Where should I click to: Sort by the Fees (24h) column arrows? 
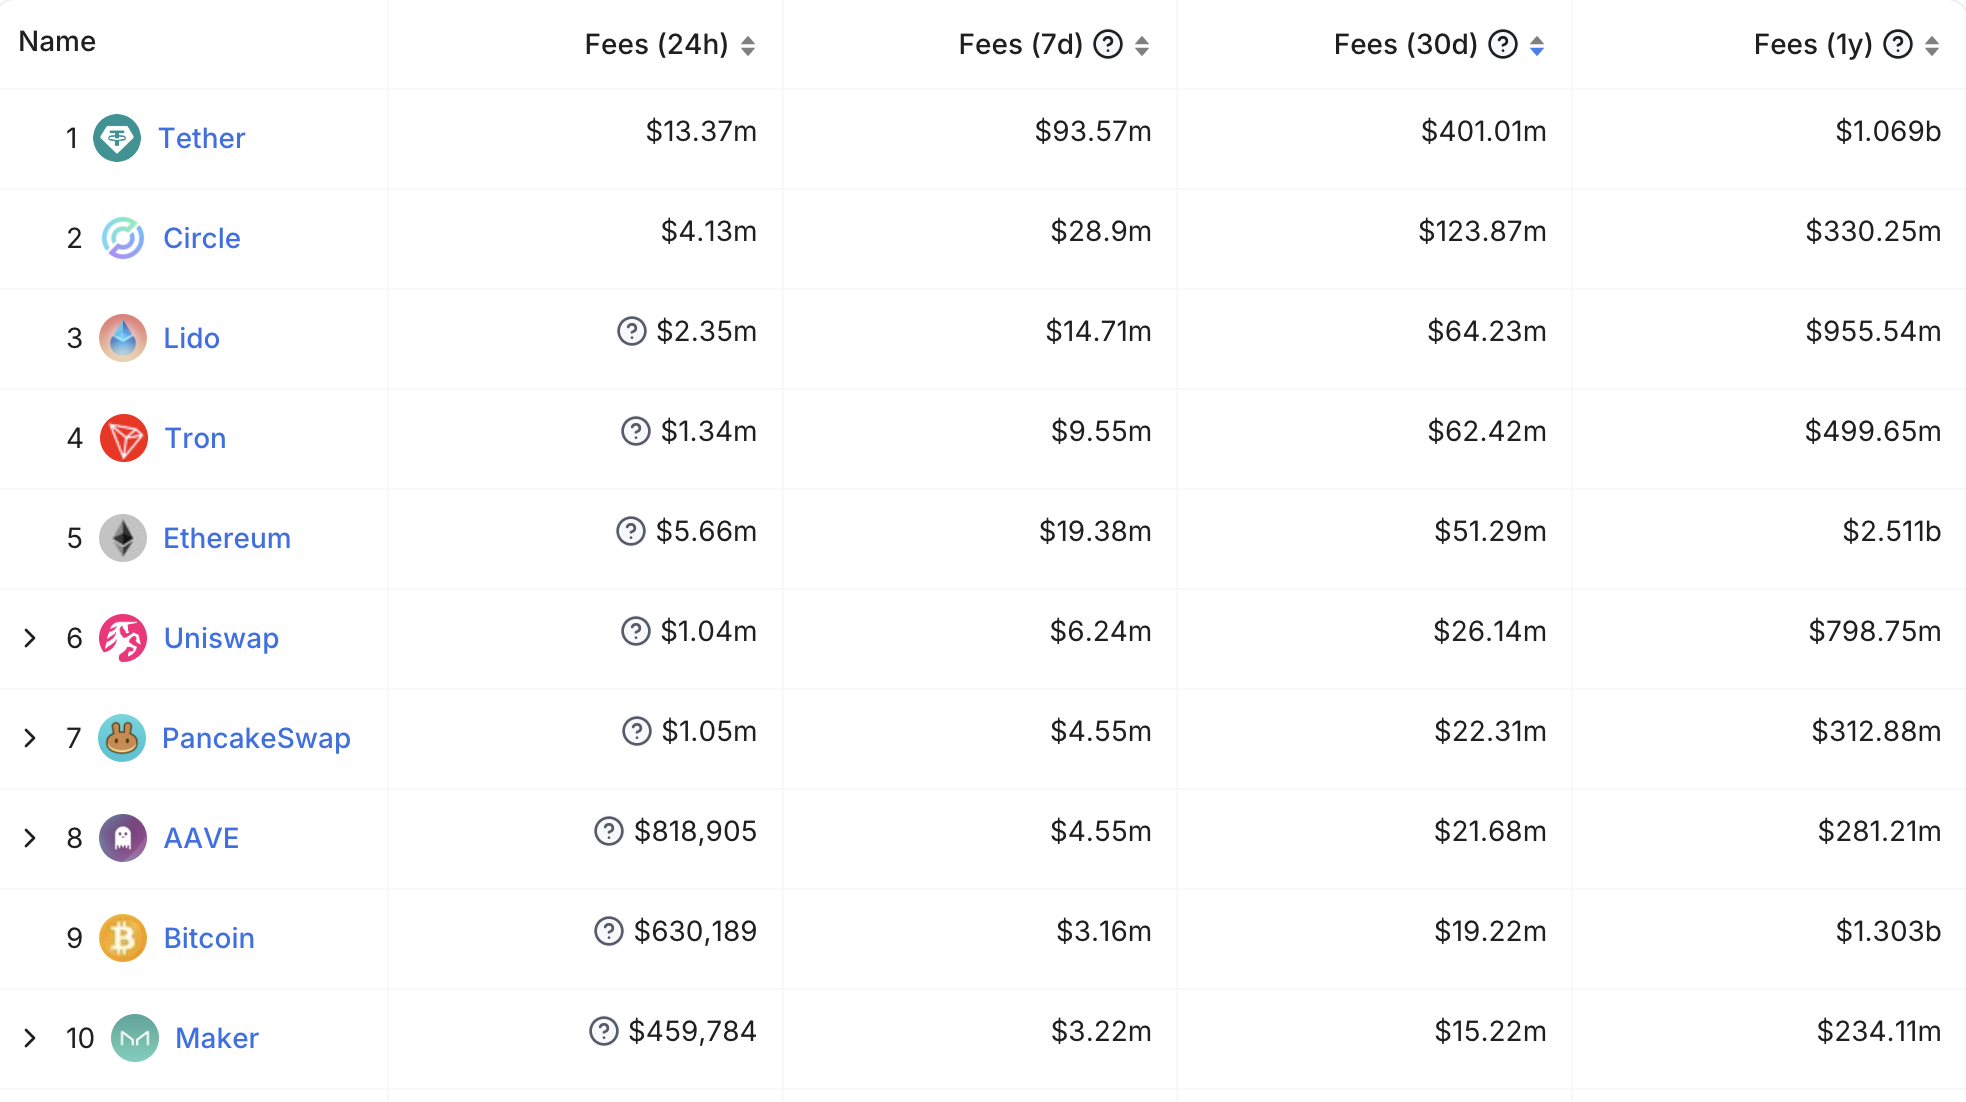point(748,45)
